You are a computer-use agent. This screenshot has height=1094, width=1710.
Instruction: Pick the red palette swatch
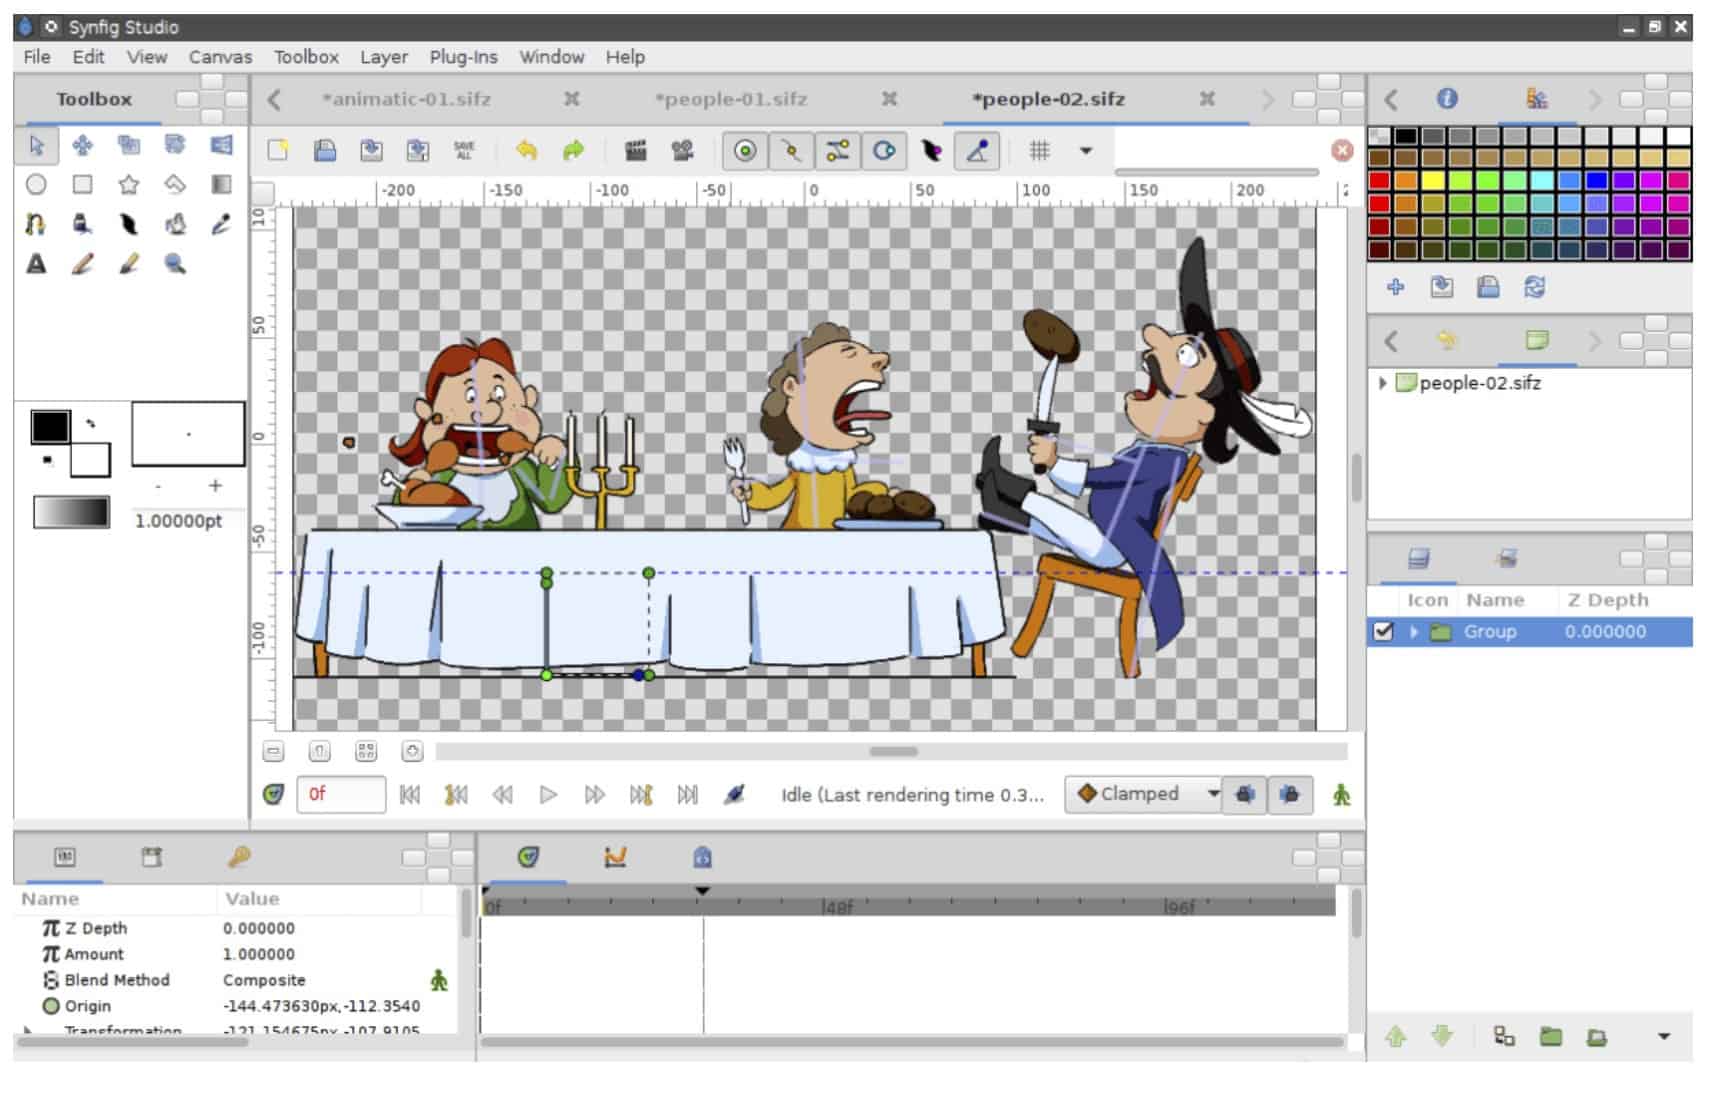[1380, 180]
